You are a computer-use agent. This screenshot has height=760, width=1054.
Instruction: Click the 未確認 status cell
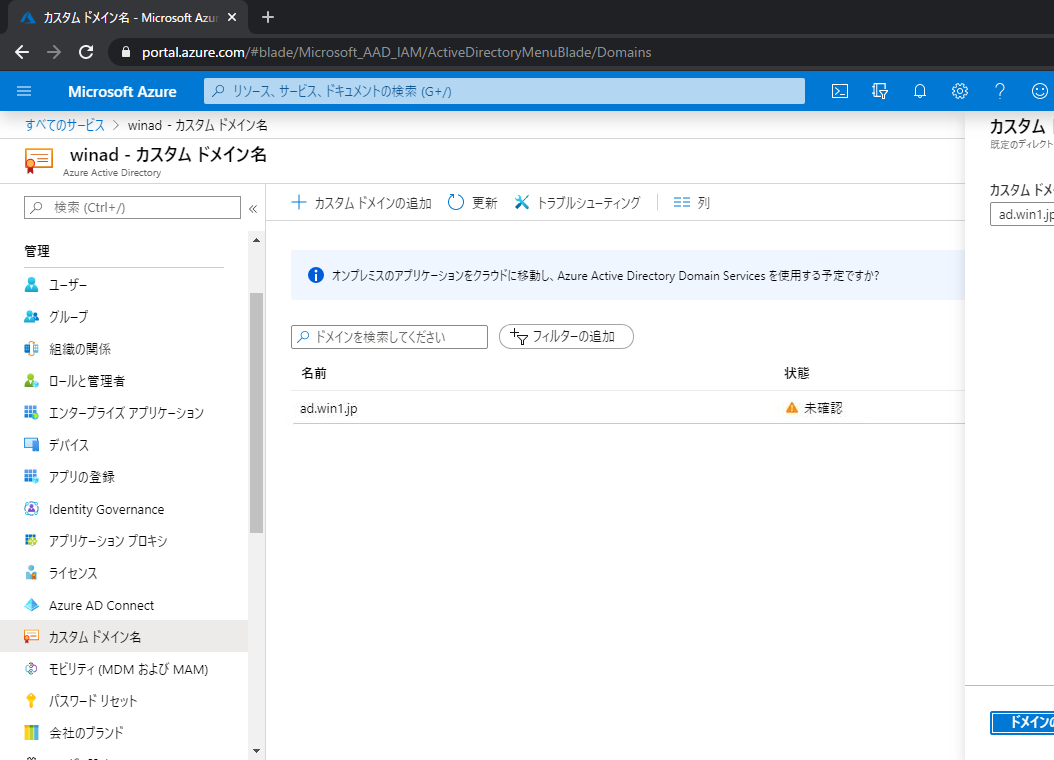[x=813, y=408]
